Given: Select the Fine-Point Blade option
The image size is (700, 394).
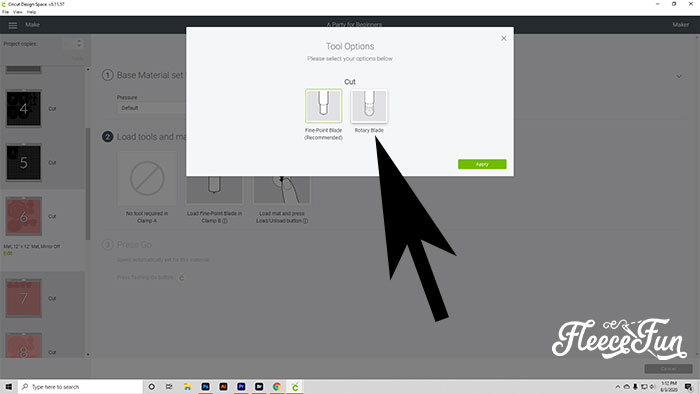Looking at the screenshot, I should (324, 106).
